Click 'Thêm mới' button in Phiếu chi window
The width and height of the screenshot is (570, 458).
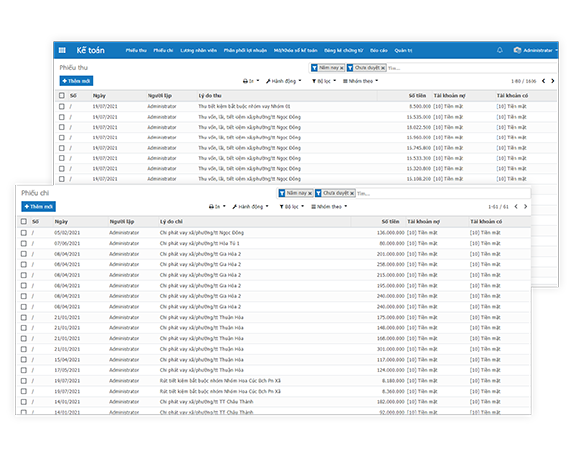39,206
